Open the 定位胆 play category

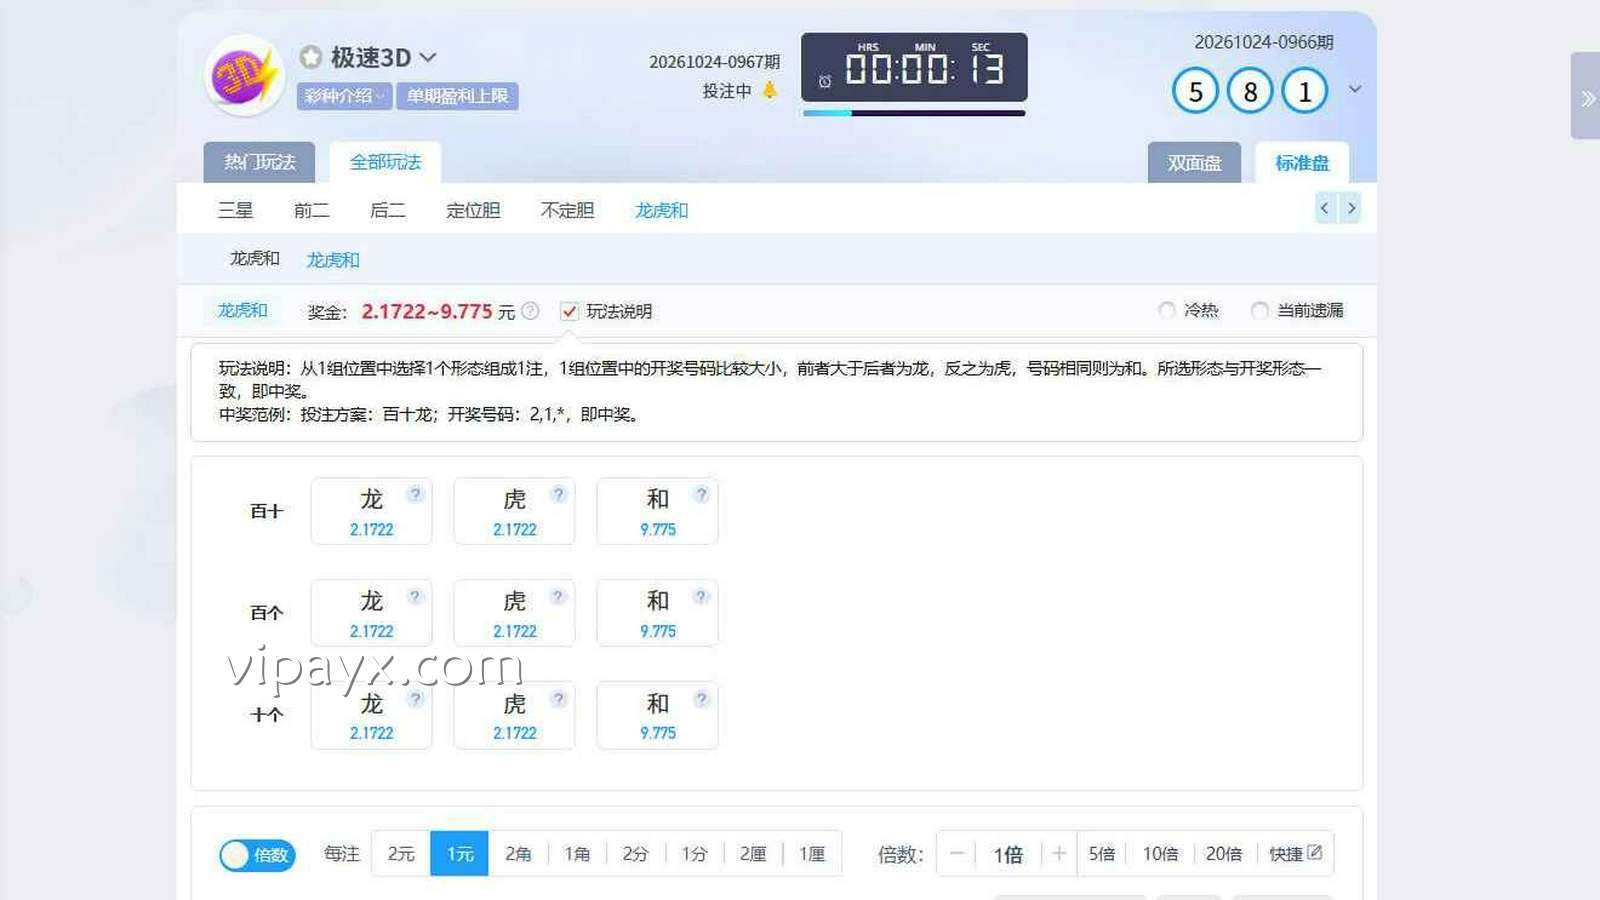473,210
